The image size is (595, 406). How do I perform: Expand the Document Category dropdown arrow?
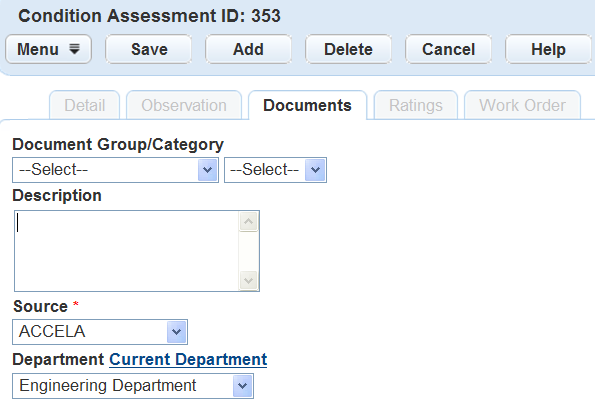[315, 170]
